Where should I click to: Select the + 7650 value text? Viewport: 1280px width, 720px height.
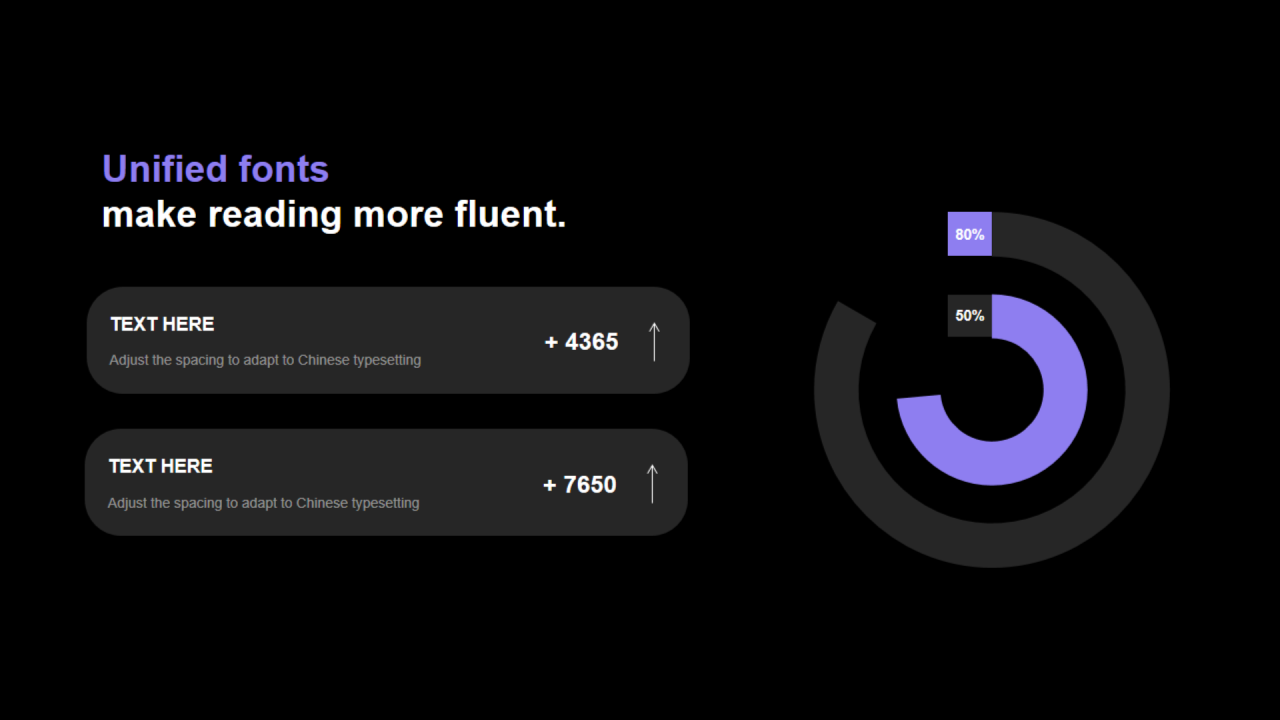(579, 485)
